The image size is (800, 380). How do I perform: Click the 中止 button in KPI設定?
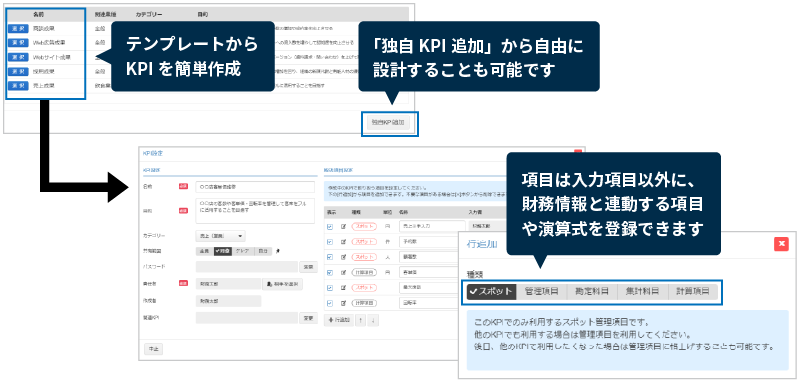154,349
